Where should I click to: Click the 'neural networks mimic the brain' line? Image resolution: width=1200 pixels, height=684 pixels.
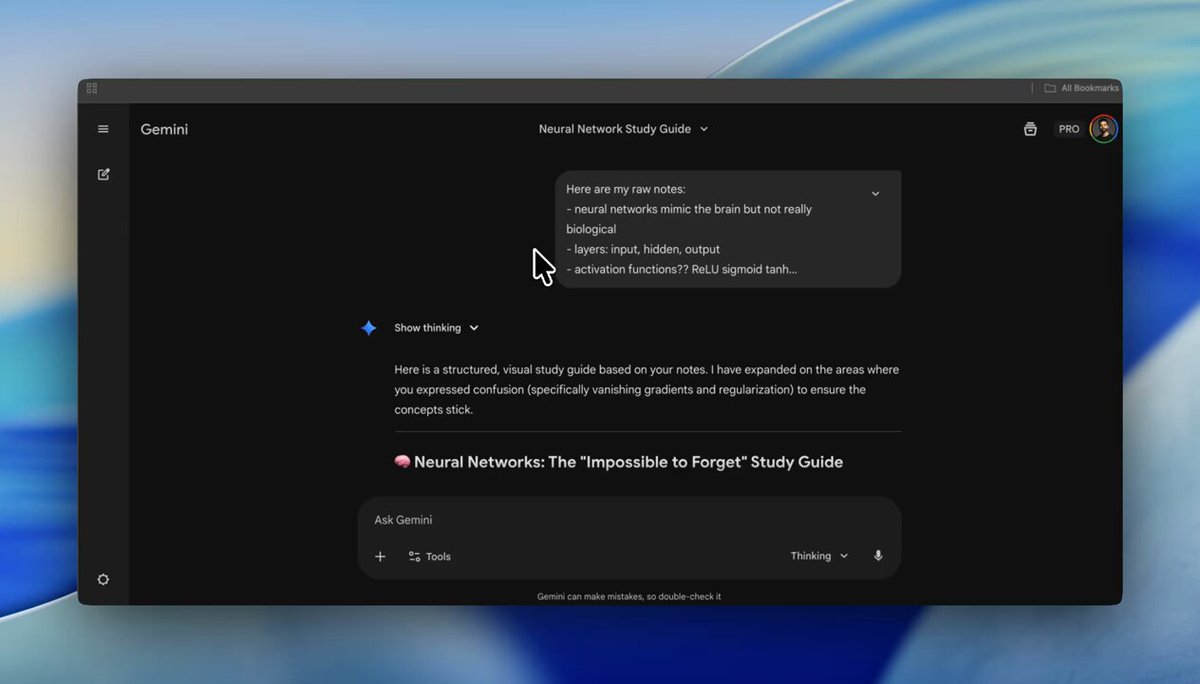pyautogui.click(x=689, y=219)
